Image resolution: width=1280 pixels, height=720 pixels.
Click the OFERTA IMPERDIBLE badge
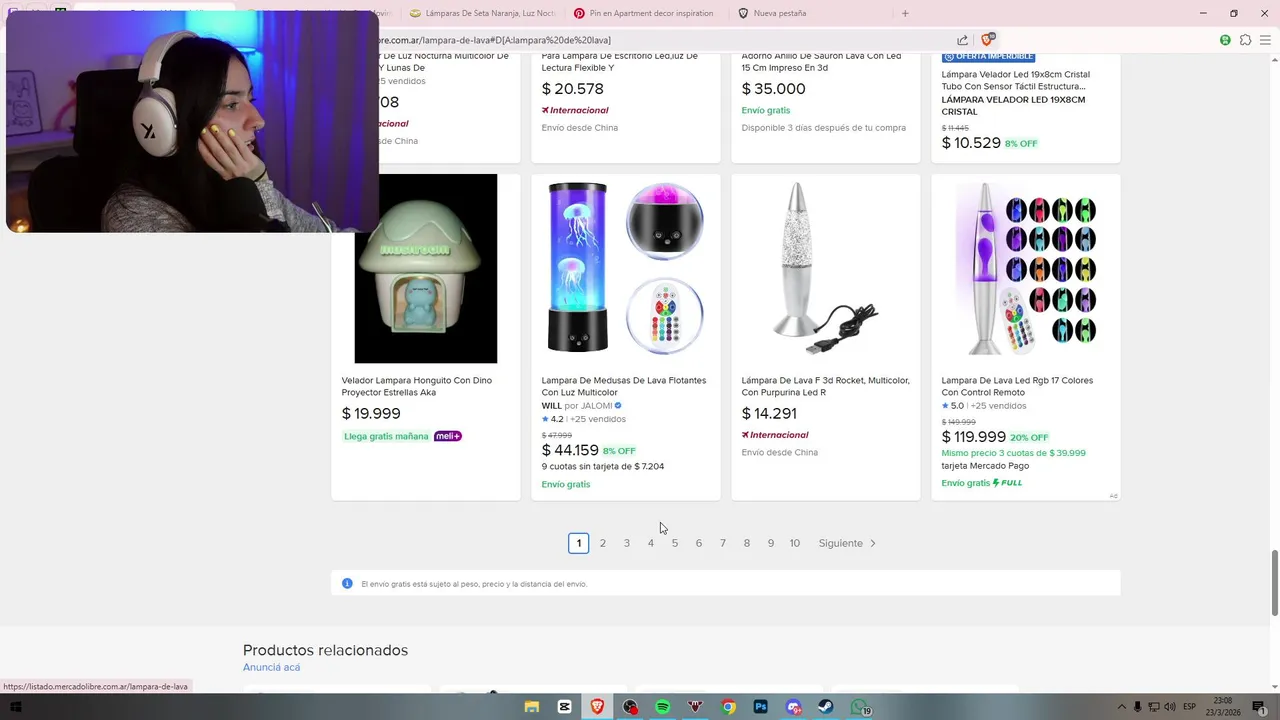(x=988, y=57)
